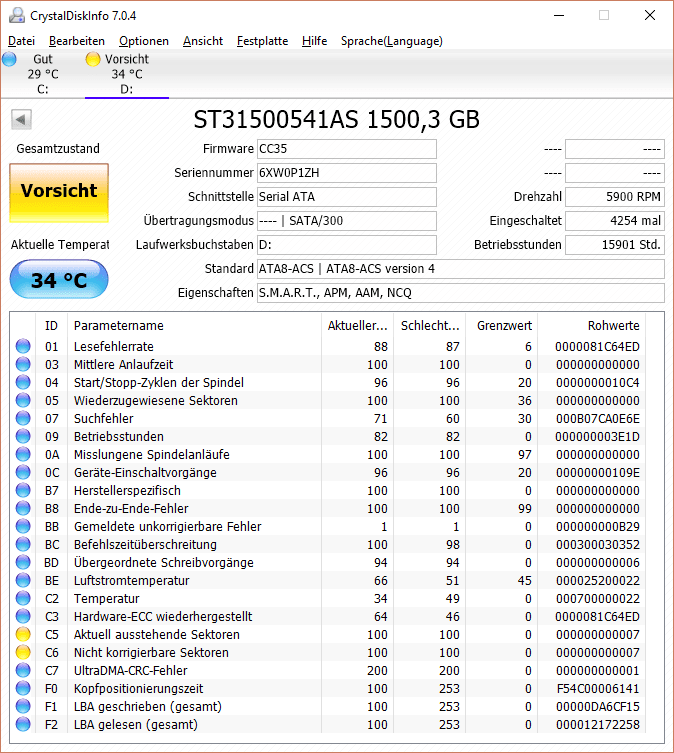Select Nicht korrigierbare Sektoren parameter text

click(151, 653)
